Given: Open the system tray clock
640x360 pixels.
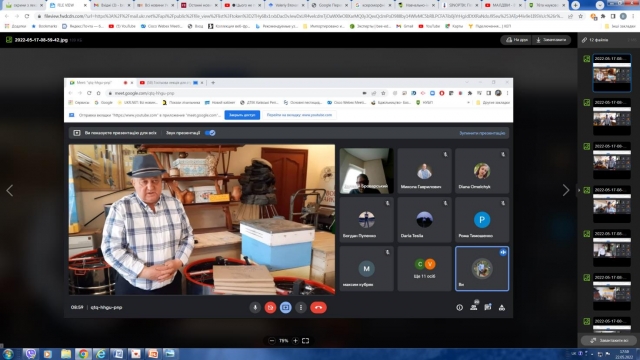Looking at the screenshot, I should 624,354.
